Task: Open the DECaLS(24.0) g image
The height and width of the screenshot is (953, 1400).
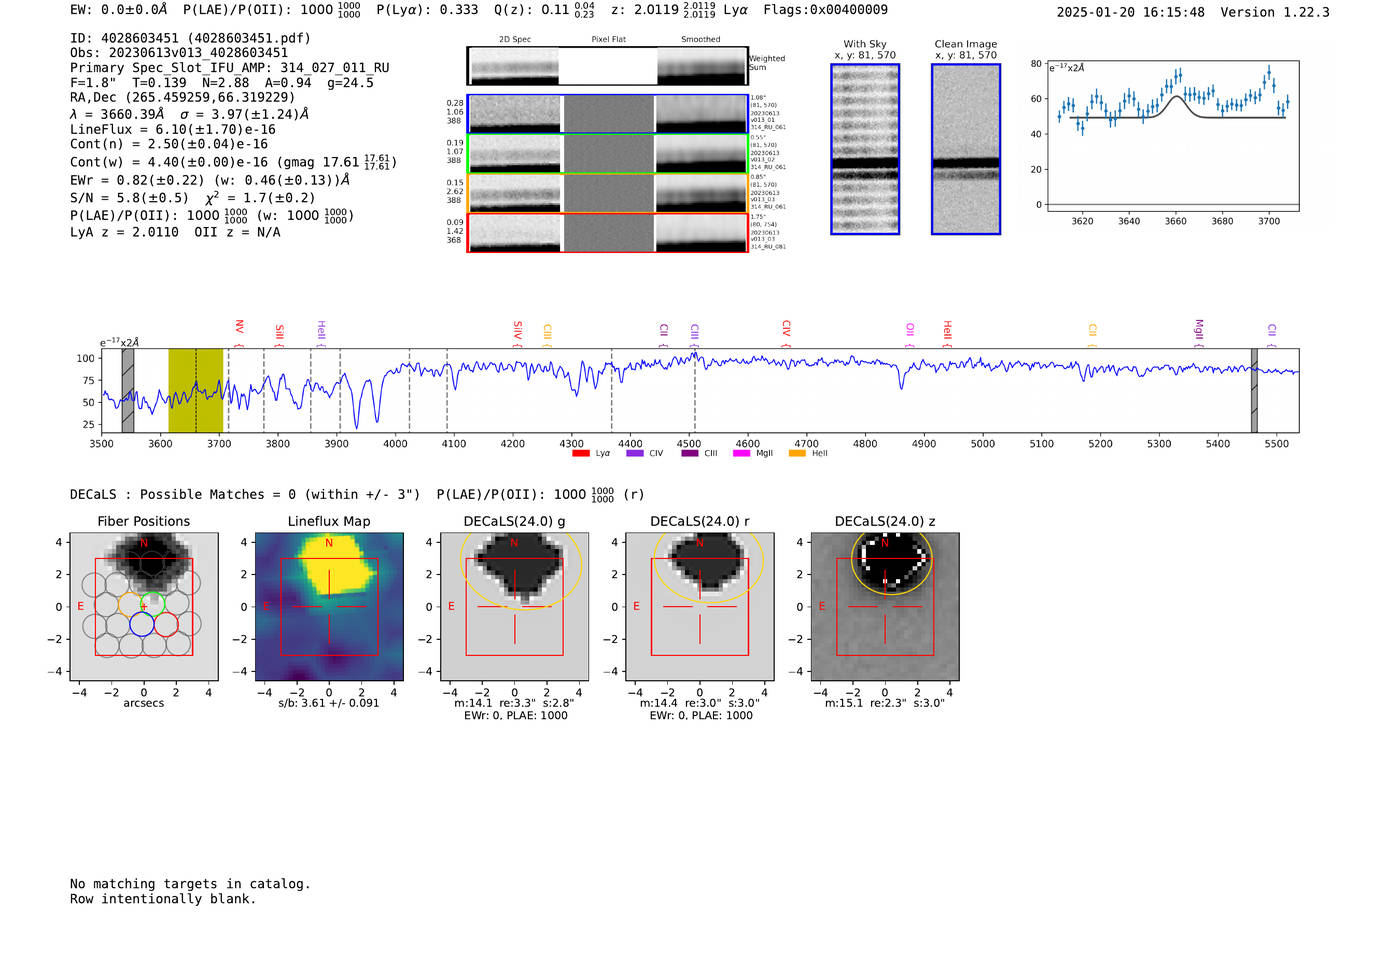Action: coord(514,607)
